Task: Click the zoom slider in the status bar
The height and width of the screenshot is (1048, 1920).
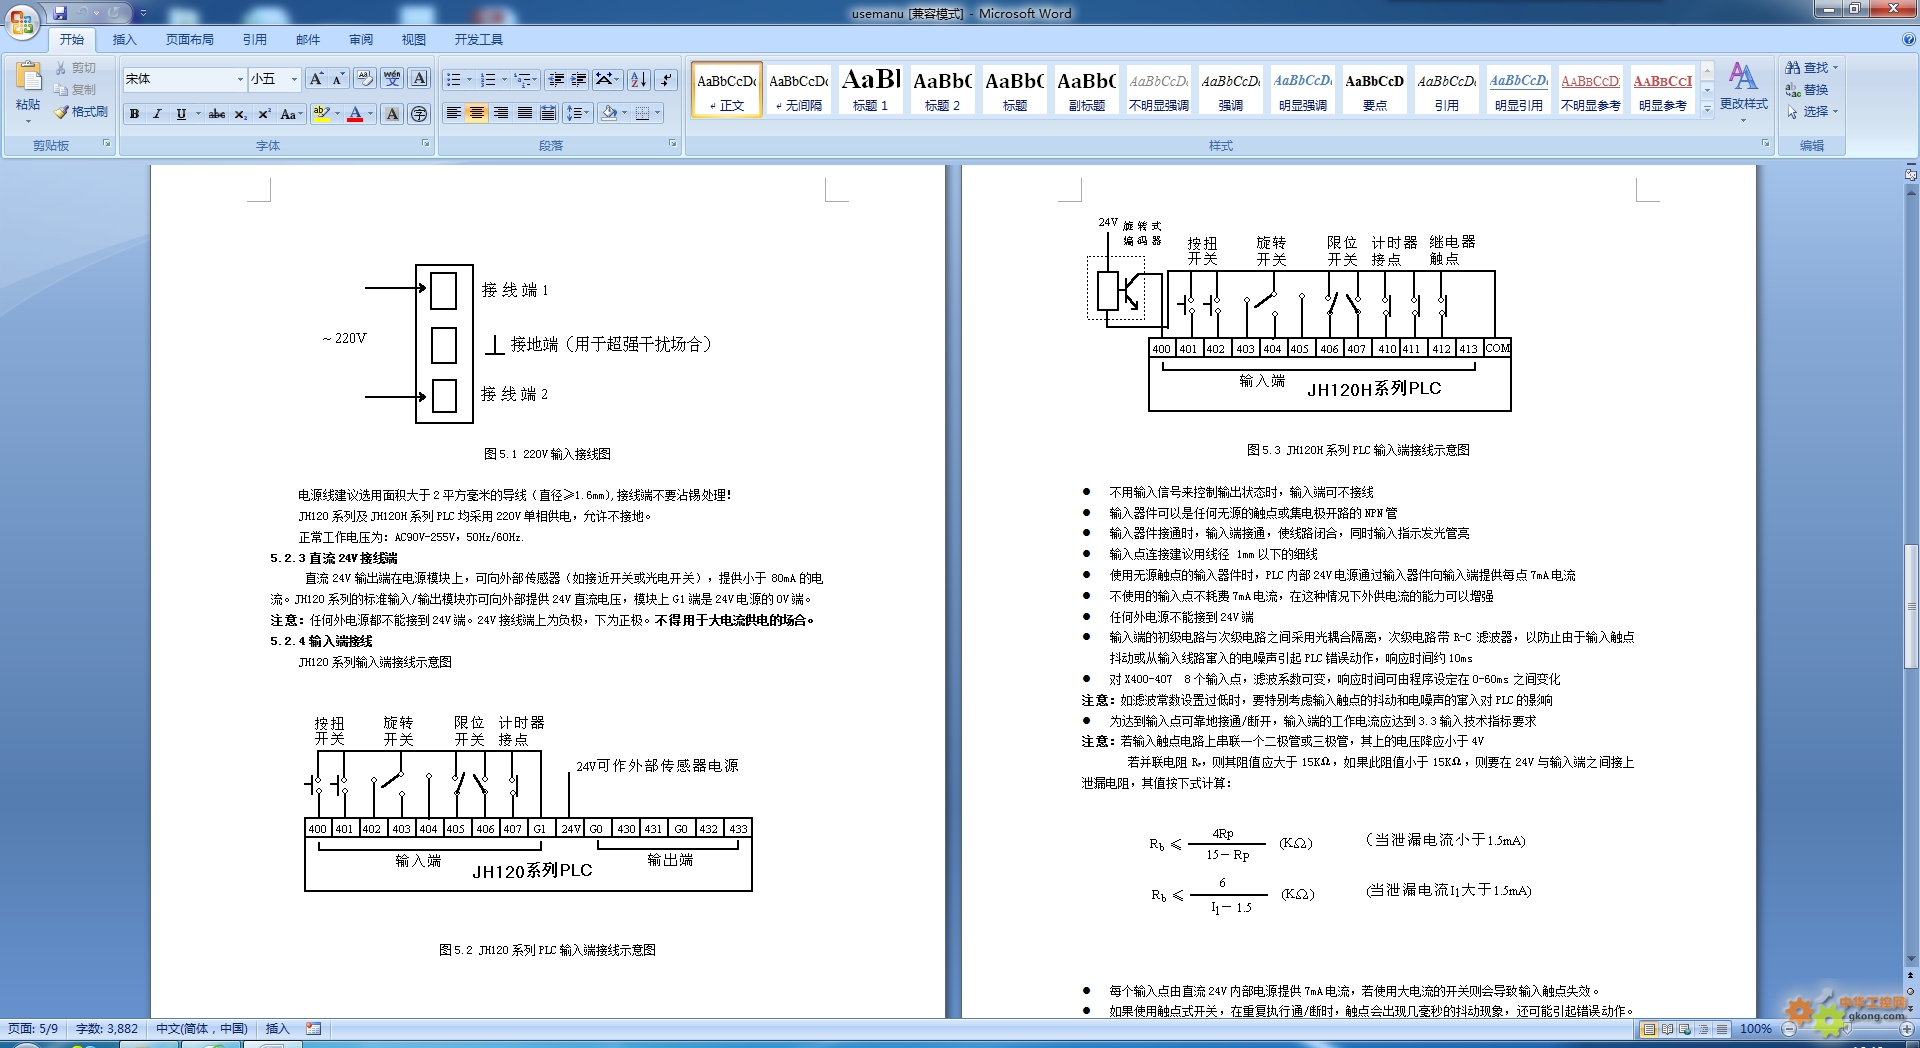Action: coord(1849,1028)
